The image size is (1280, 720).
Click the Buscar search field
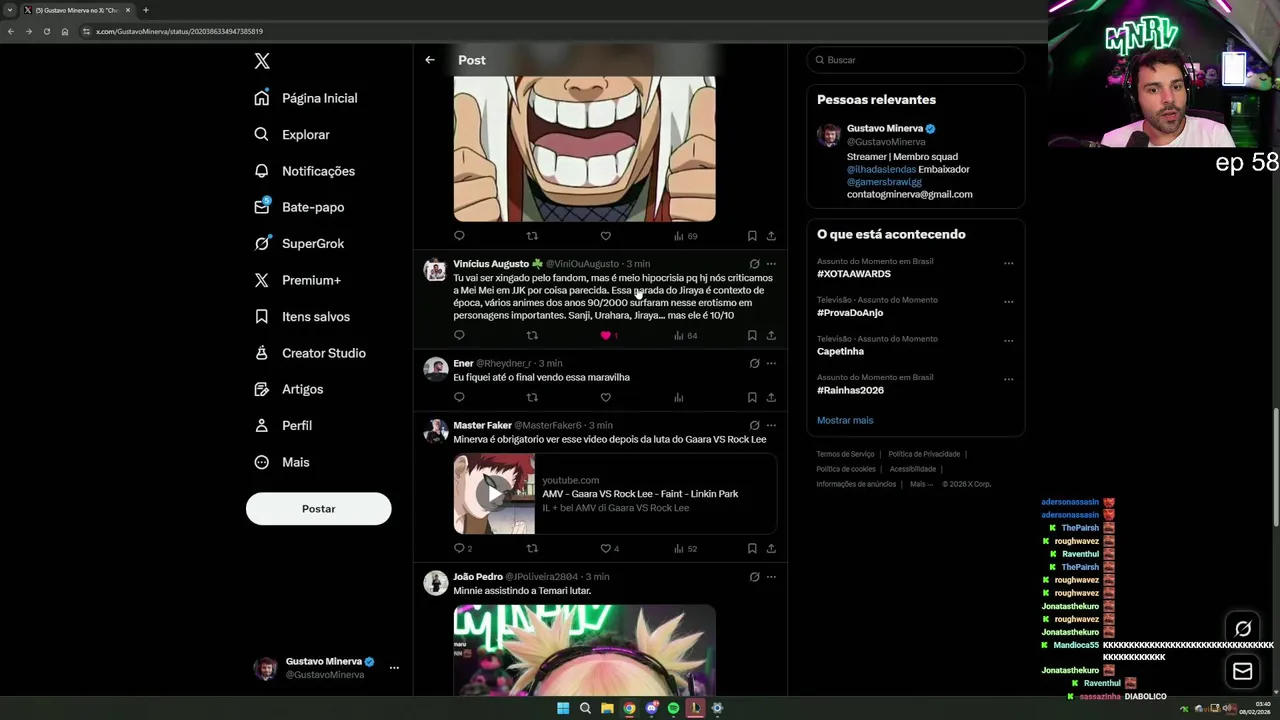coord(916,60)
